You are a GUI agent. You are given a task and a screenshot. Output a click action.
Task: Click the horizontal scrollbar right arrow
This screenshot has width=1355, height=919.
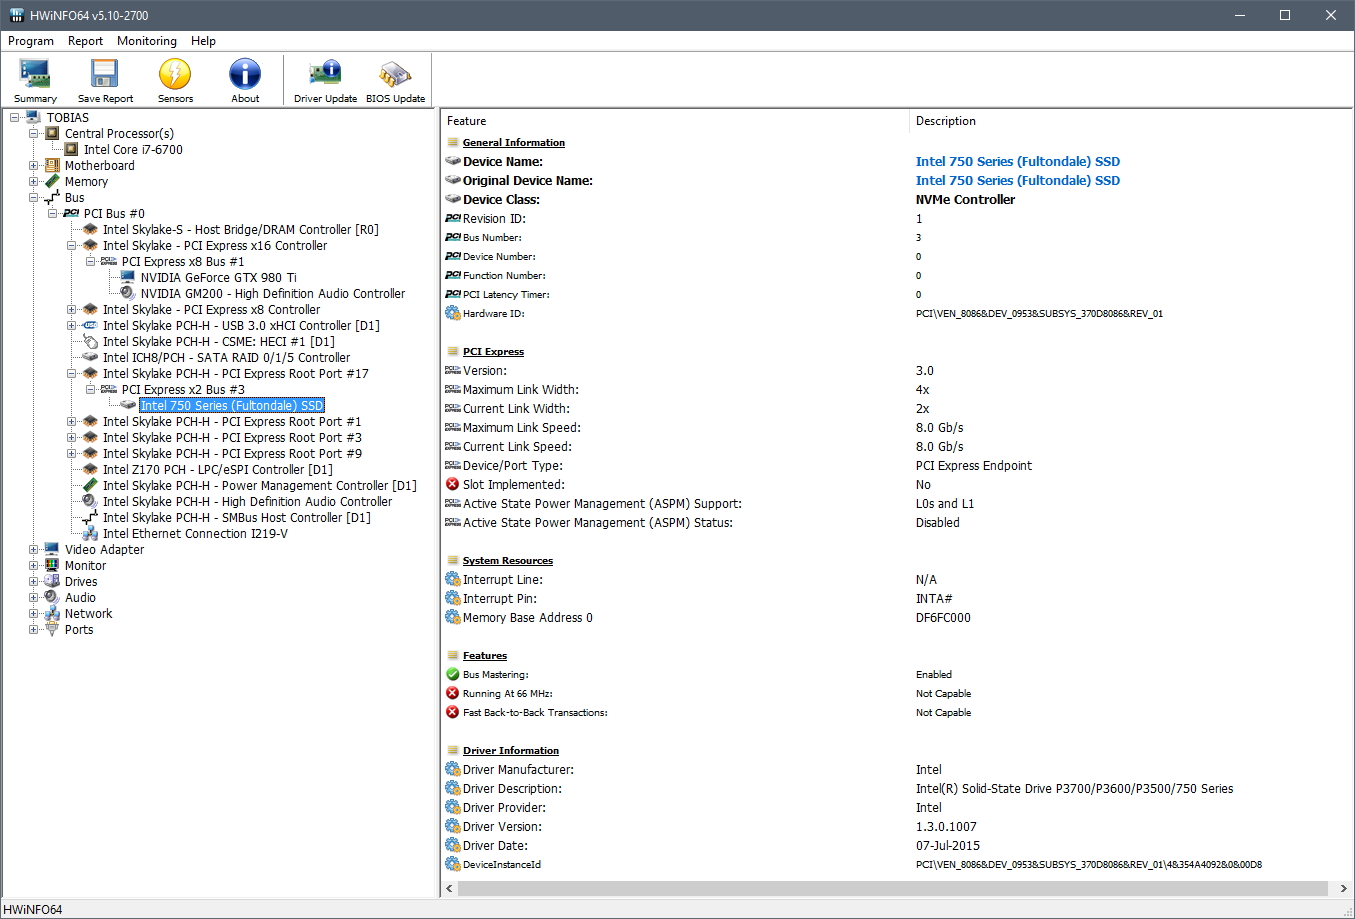pyautogui.click(x=1343, y=889)
